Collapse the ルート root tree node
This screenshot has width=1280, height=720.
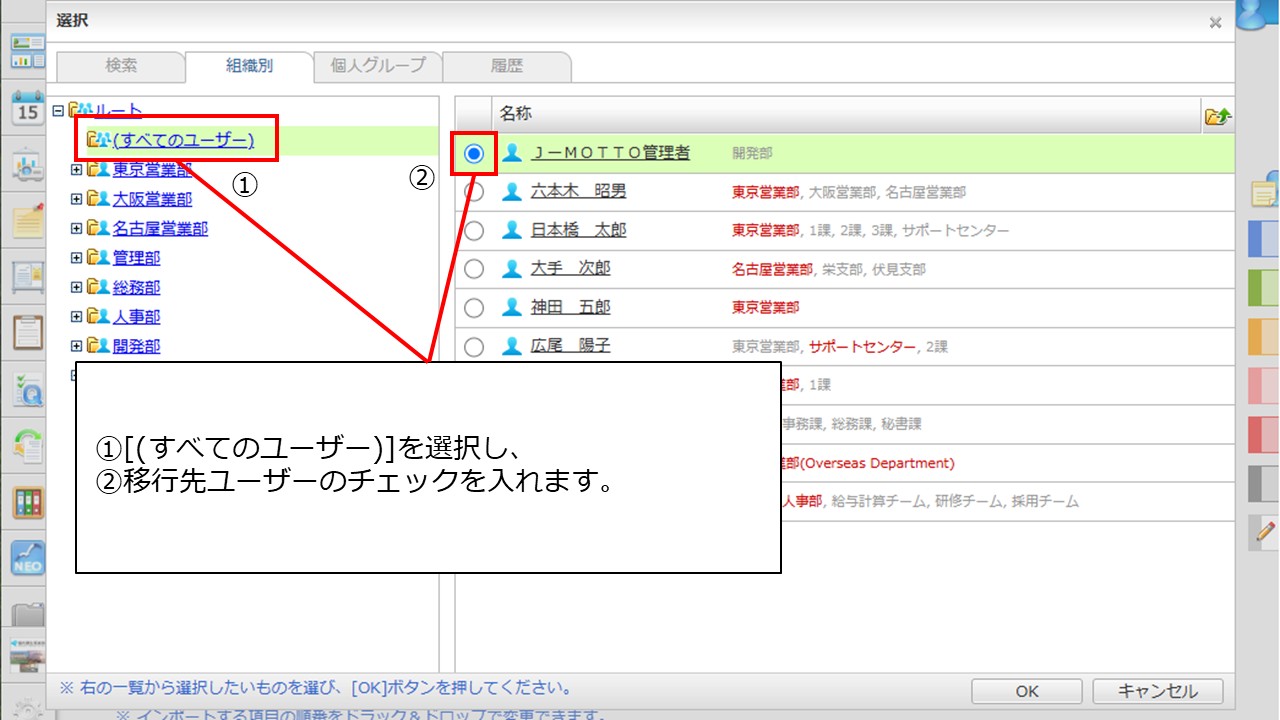pyautogui.click(x=58, y=110)
